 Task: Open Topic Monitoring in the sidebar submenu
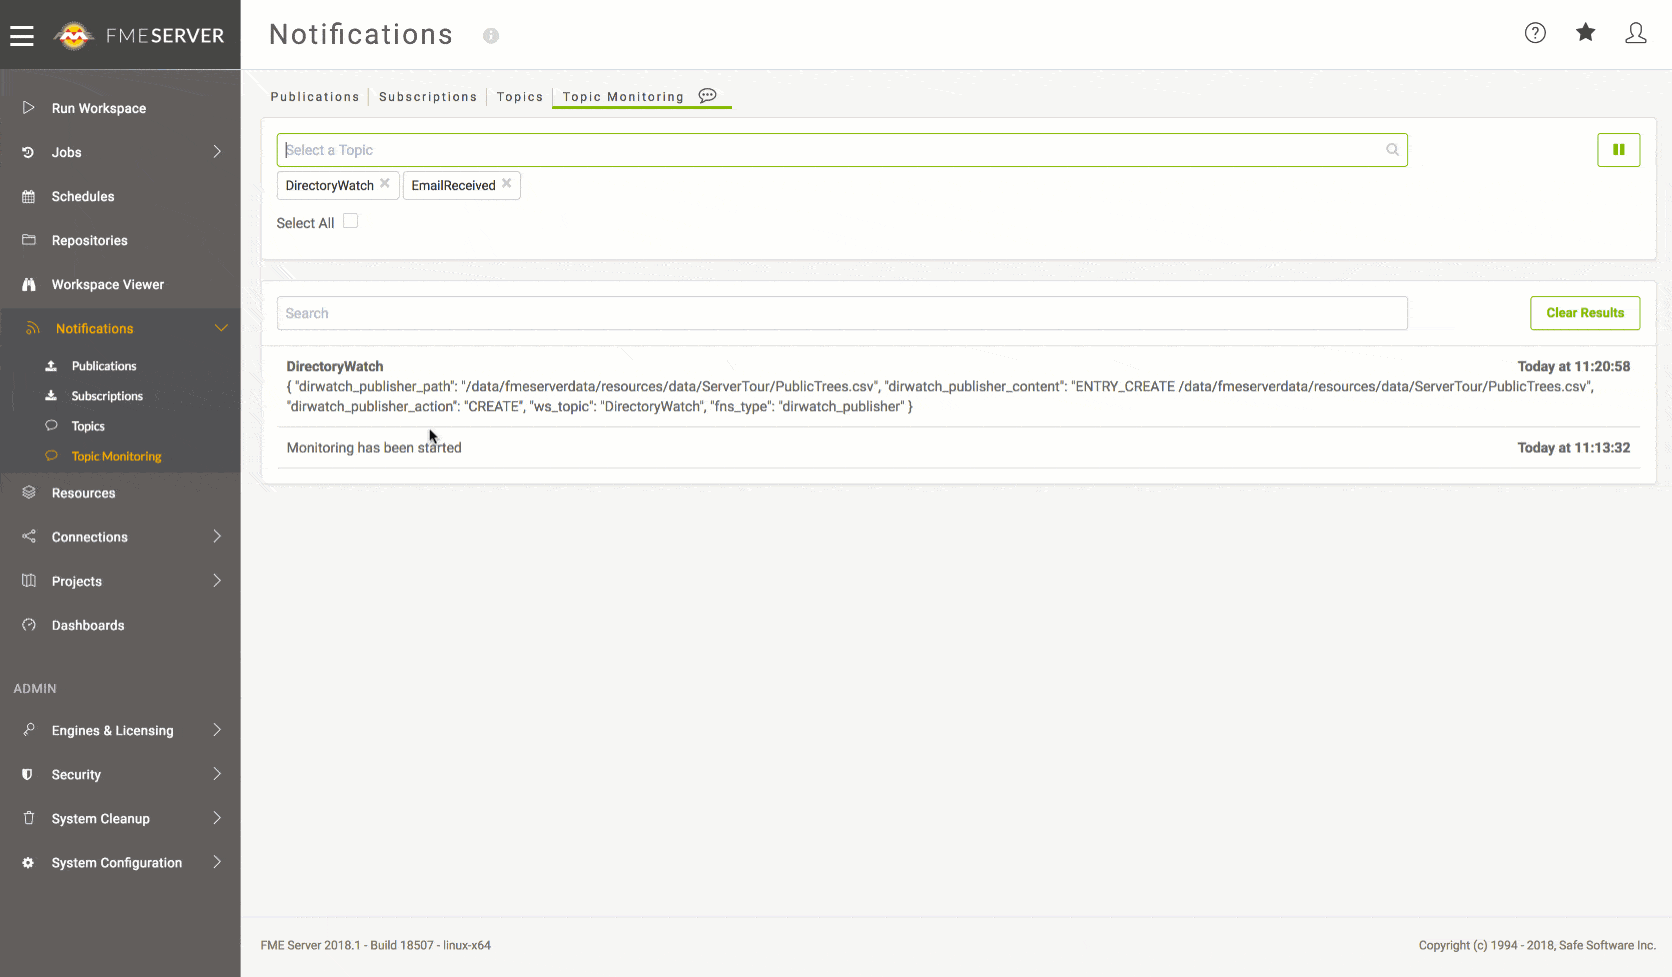click(116, 456)
